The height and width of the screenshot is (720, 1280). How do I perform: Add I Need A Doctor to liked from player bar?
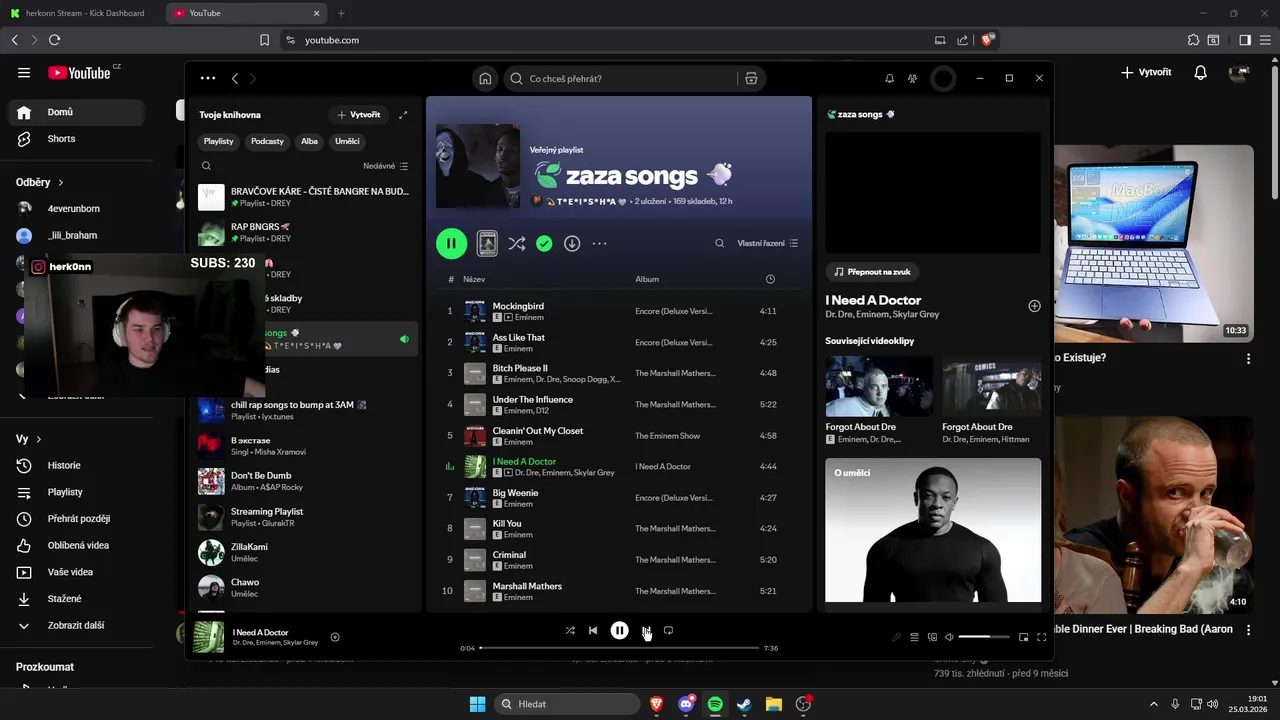[335, 637]
